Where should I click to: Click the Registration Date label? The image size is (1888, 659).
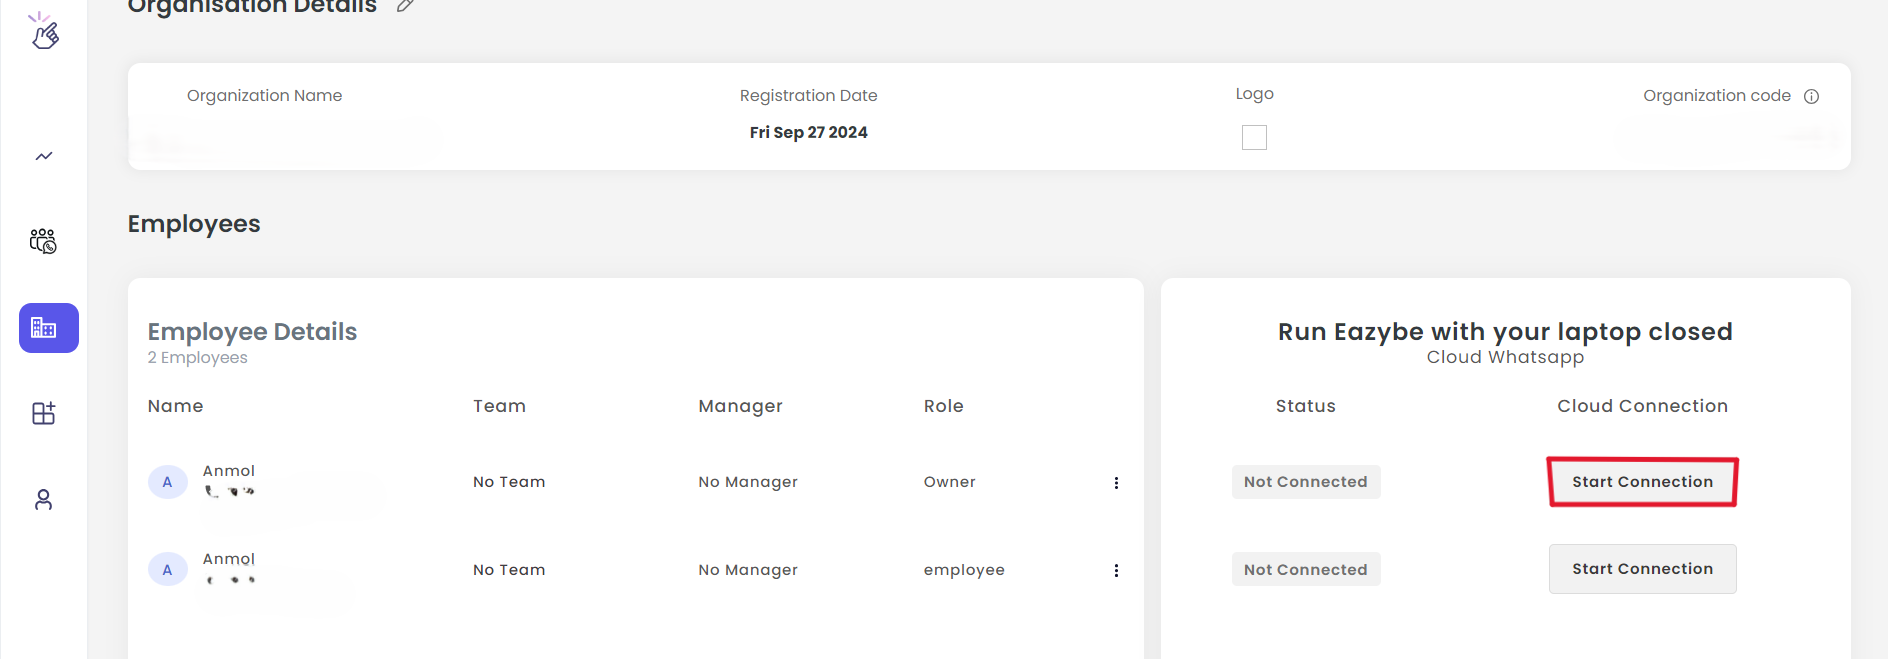click(x=809, y=96)
